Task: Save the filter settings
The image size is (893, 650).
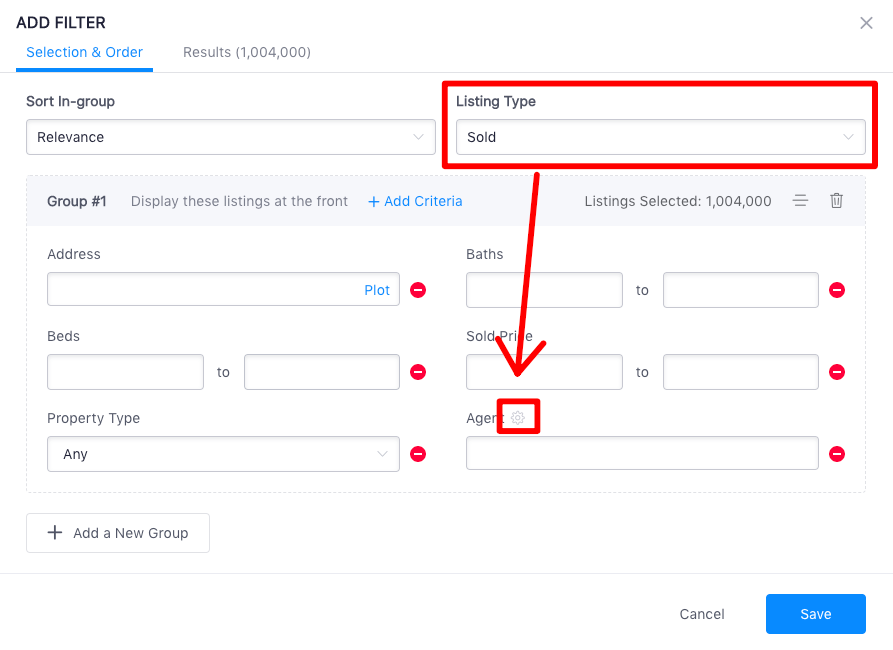Action: [816, 614]
